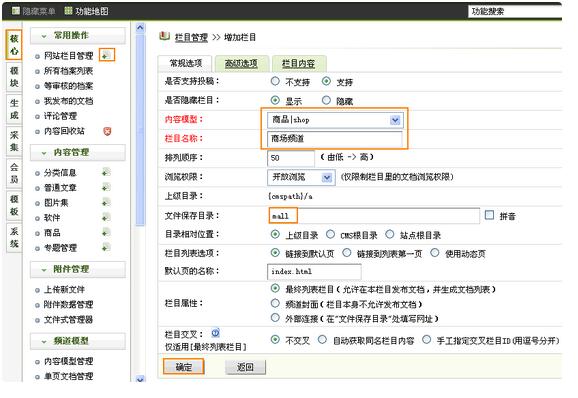Switch to the 高级选项 tab
578x398 pixels.
pyautogui.click(x=241, y=63)
